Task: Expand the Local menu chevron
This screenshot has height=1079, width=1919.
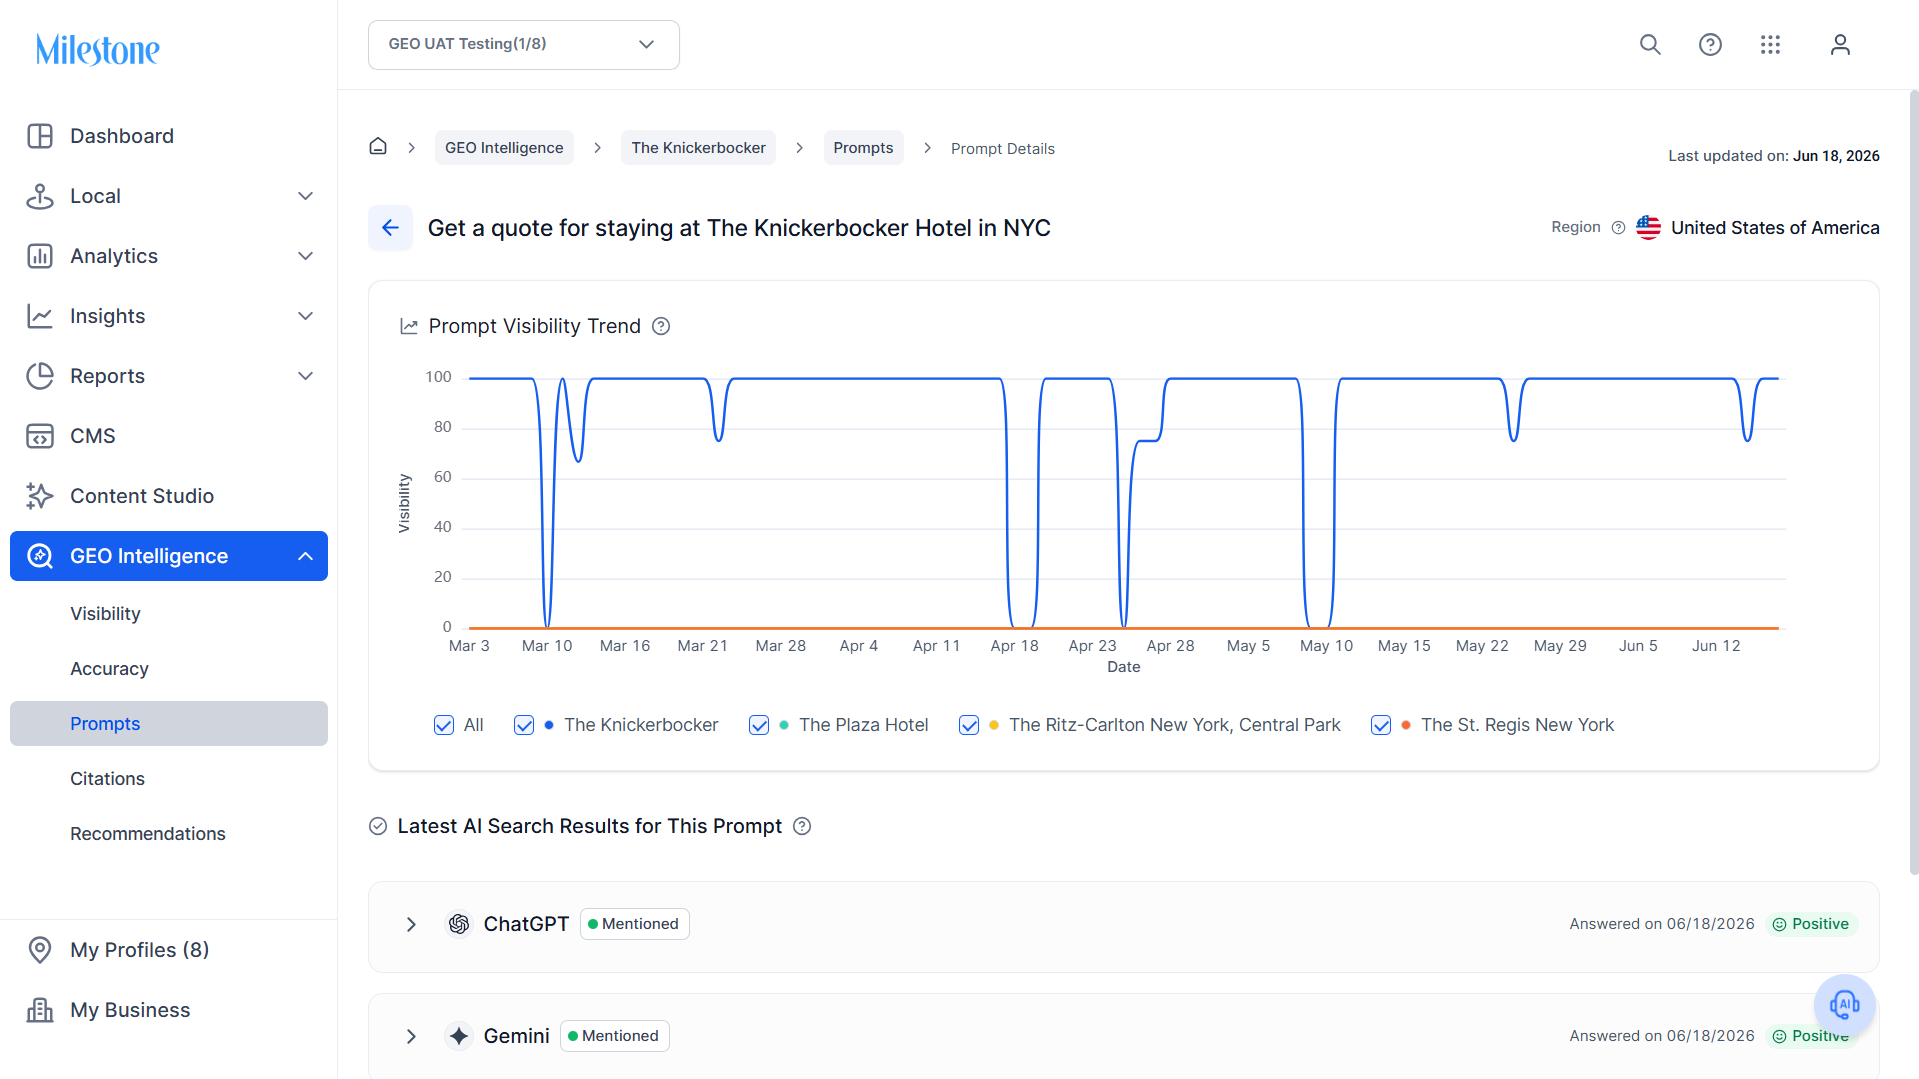Action: 306,196
